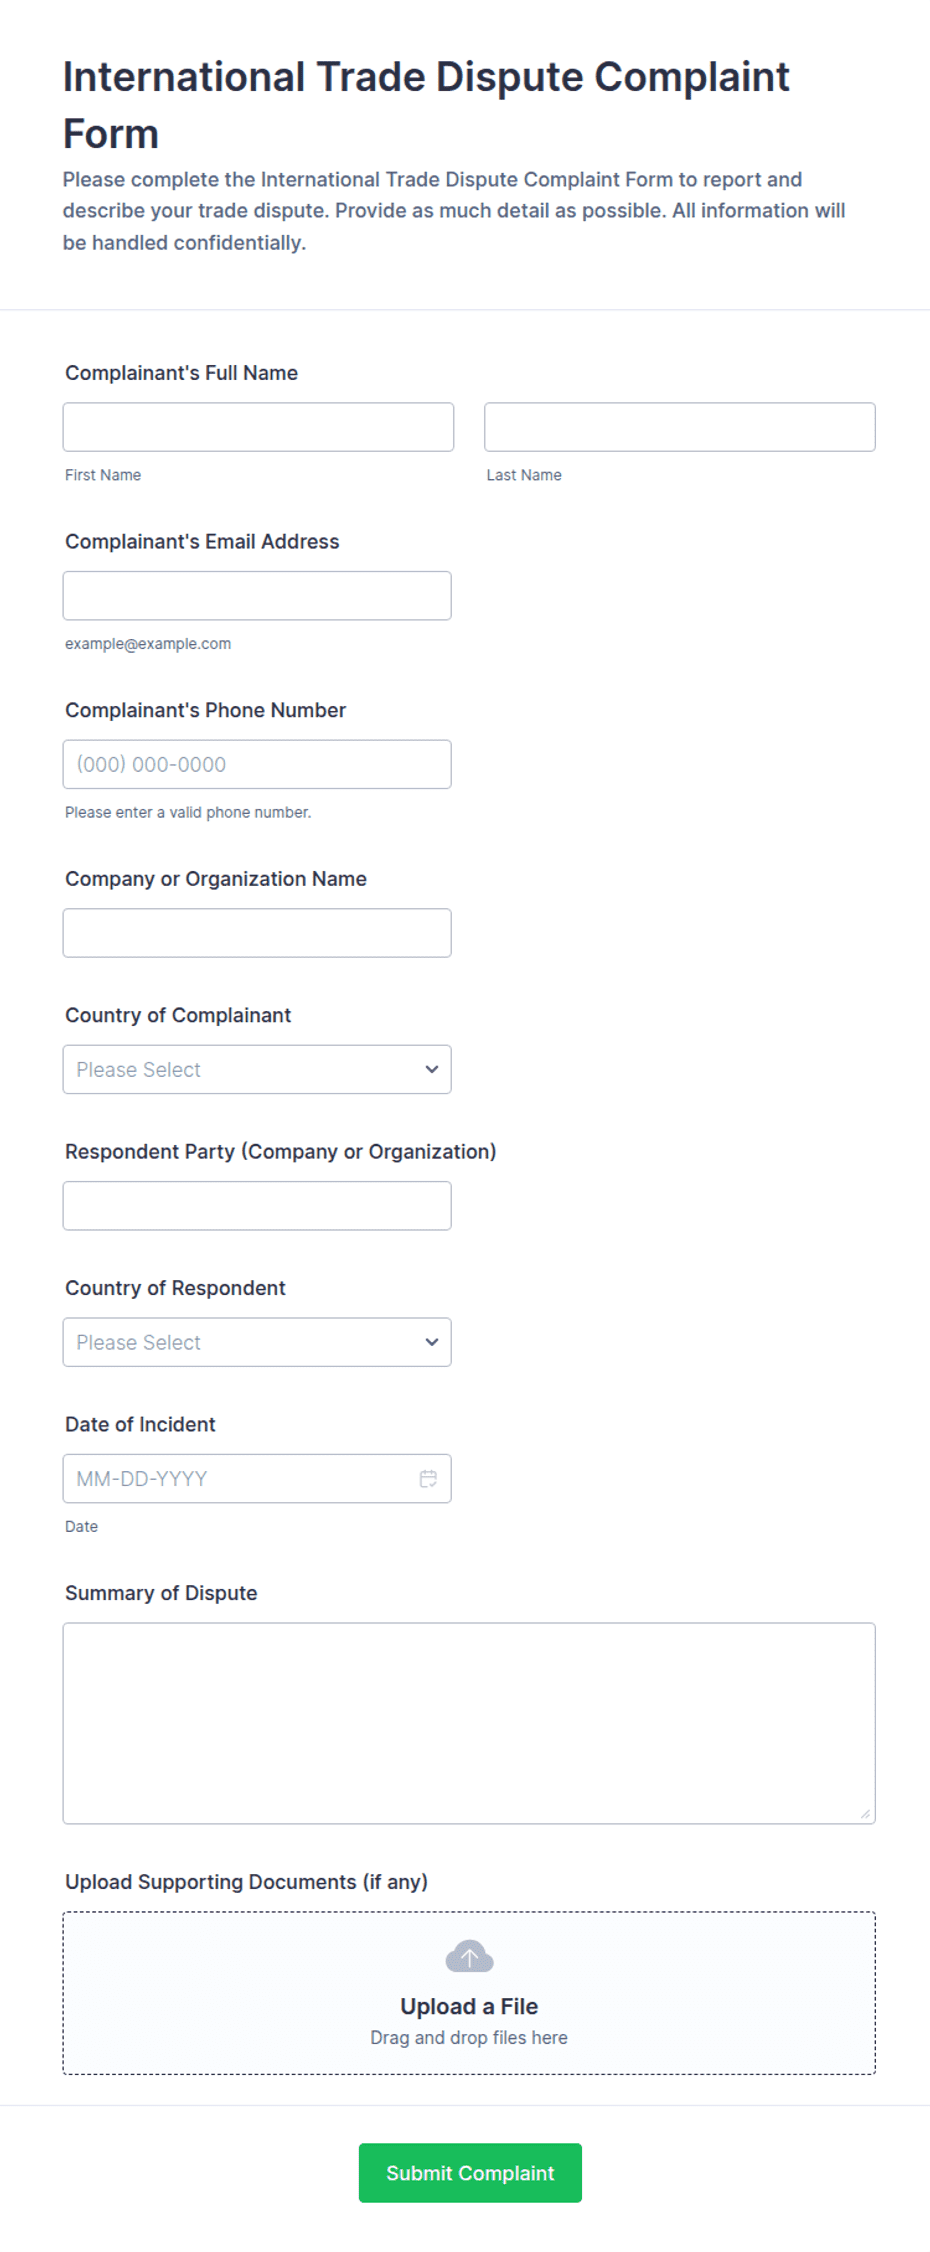Click the Upload a File text
The width and height of the screenshot is (930, 2252).
469,2006
